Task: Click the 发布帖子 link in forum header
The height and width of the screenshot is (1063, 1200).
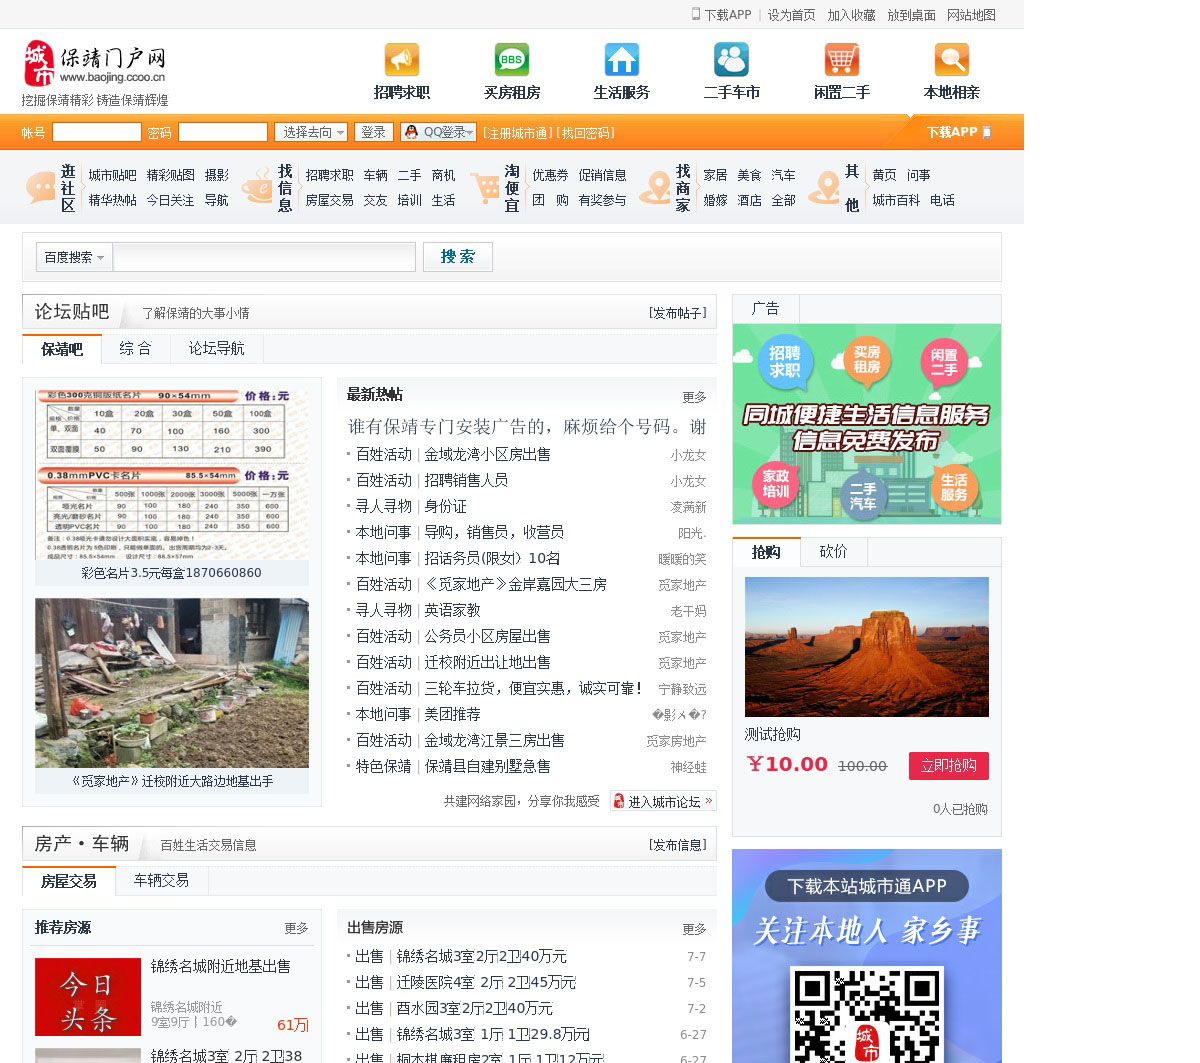Action: pos(677,313)
